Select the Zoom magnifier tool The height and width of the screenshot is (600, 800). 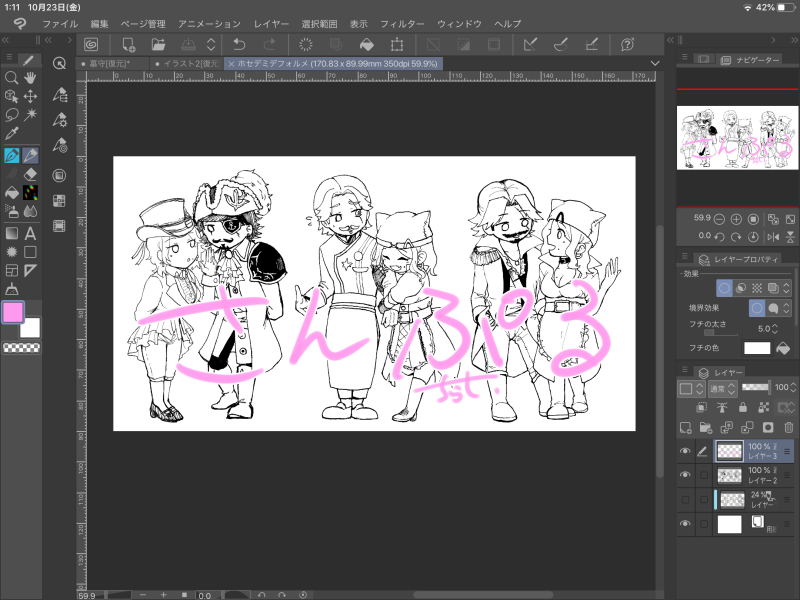click(x=11, y=78)
